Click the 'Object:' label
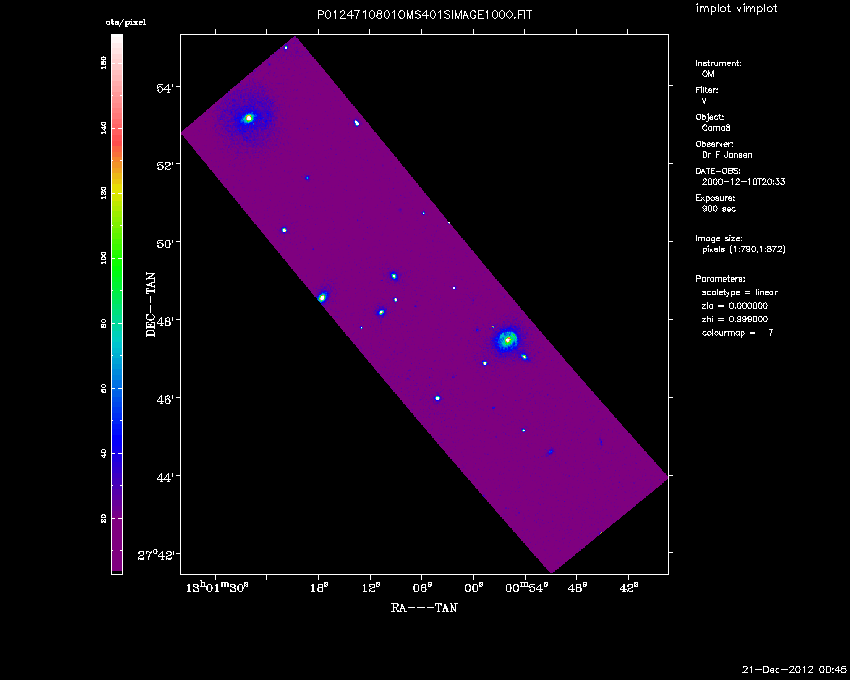 (710, 117)
